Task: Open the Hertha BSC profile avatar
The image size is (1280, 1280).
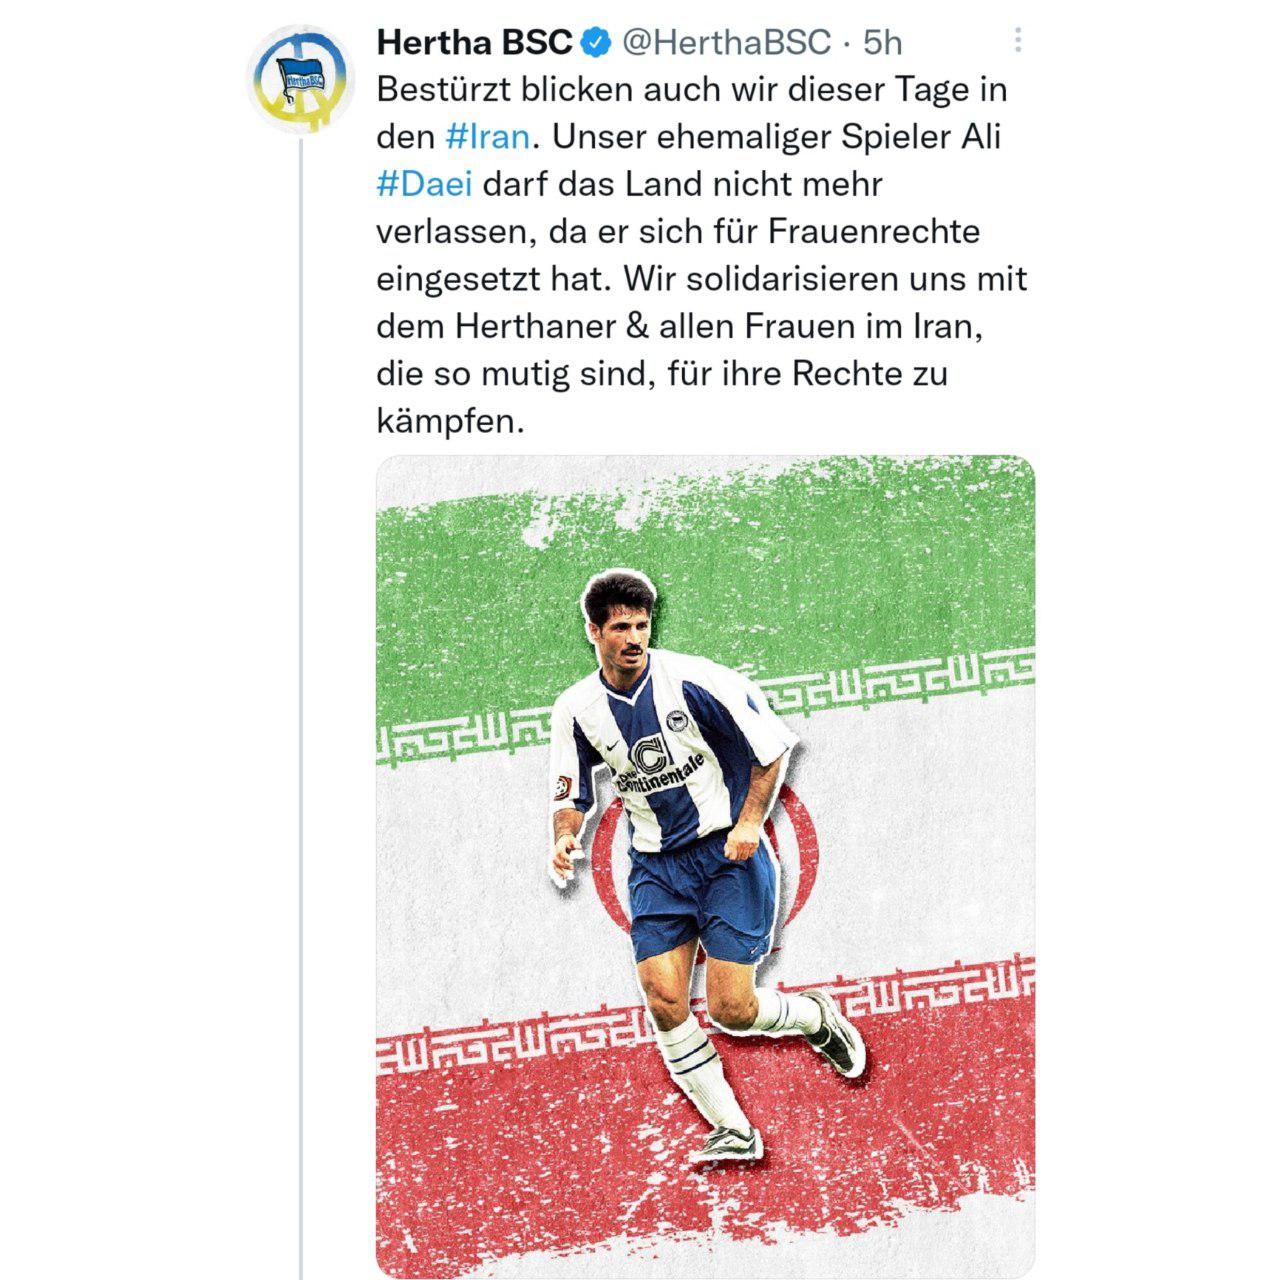Action: click(x=301, y=79)
